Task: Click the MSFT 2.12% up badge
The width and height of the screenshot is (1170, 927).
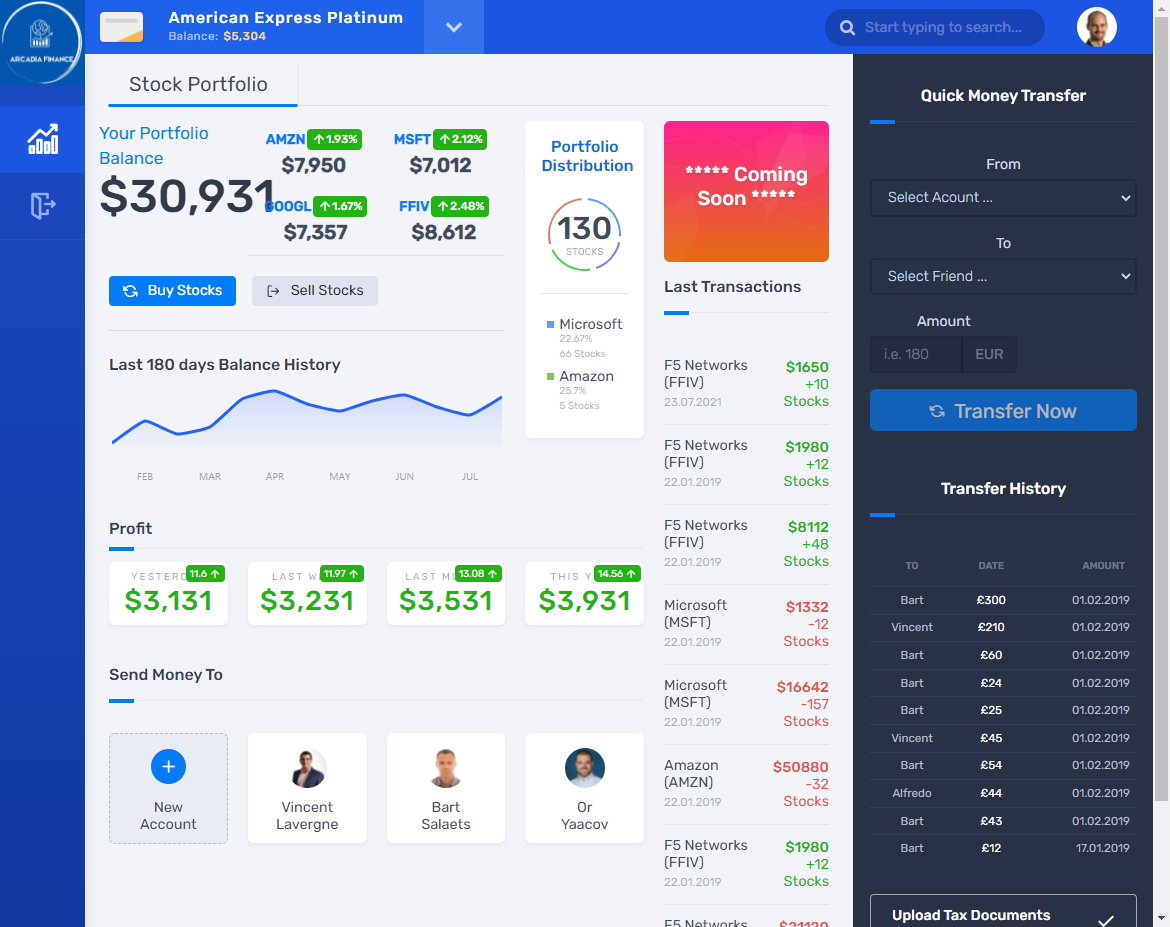Action: point(460,139)
